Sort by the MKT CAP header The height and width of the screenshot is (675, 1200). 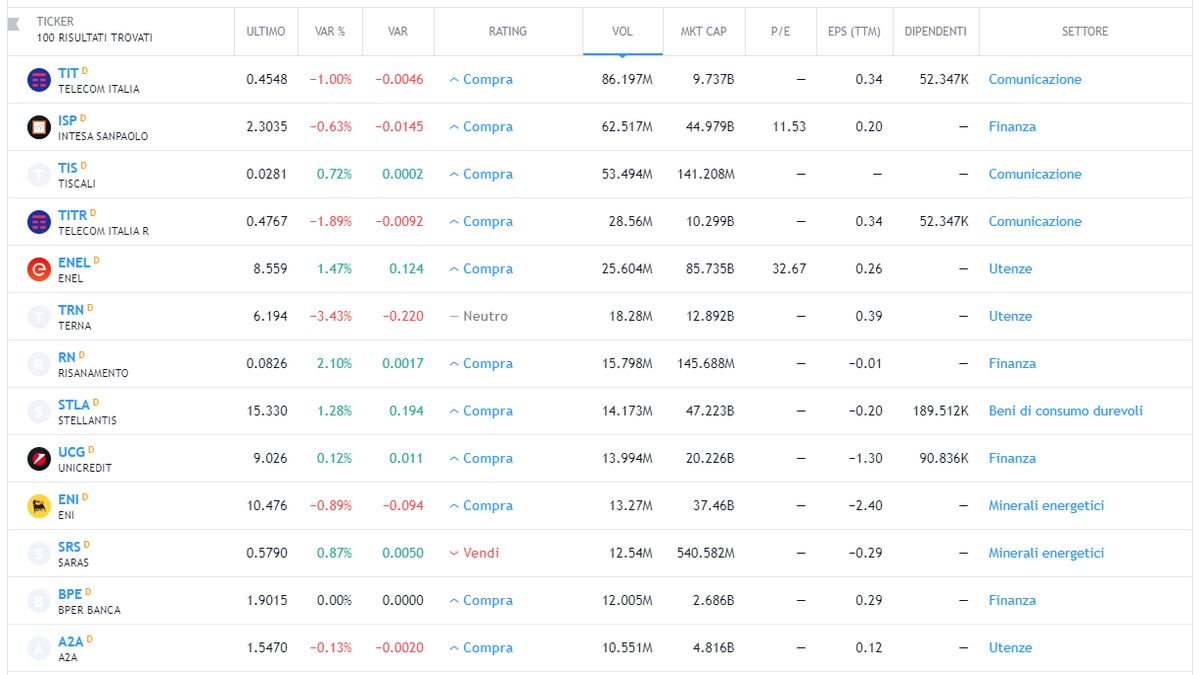click(x=704, y=32)
